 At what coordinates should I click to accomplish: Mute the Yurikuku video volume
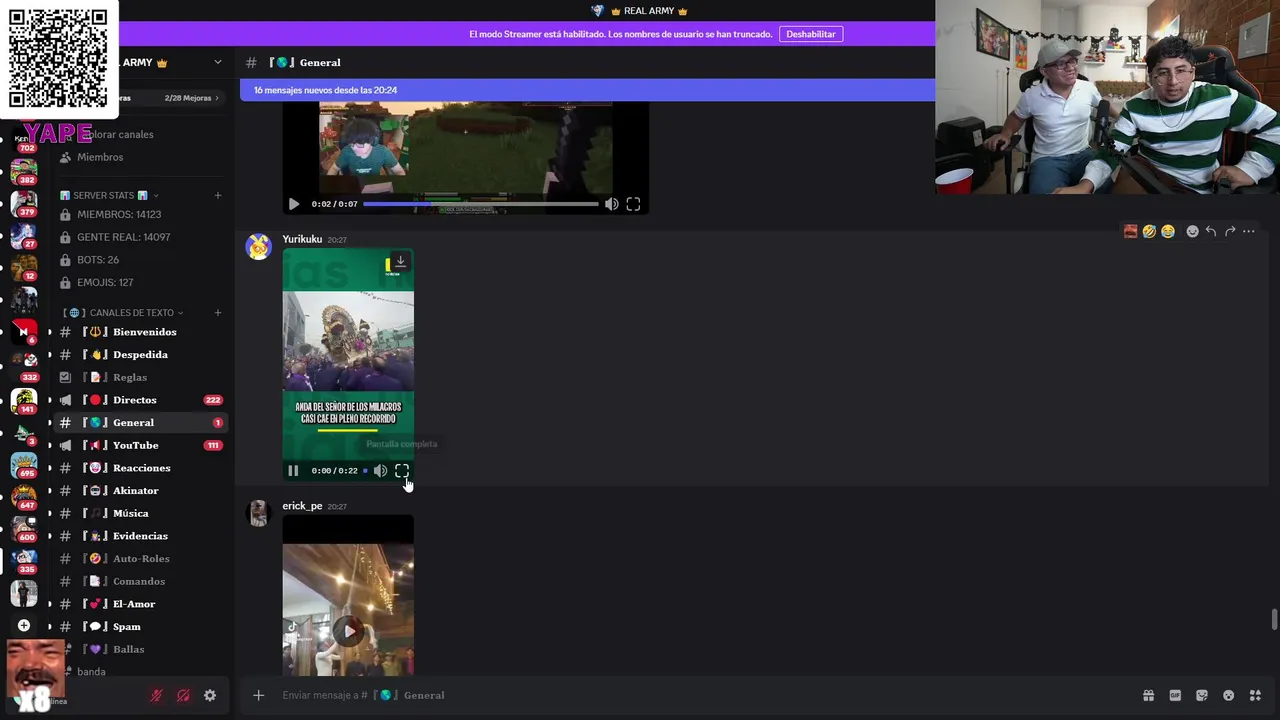click(x=380, y=470)
